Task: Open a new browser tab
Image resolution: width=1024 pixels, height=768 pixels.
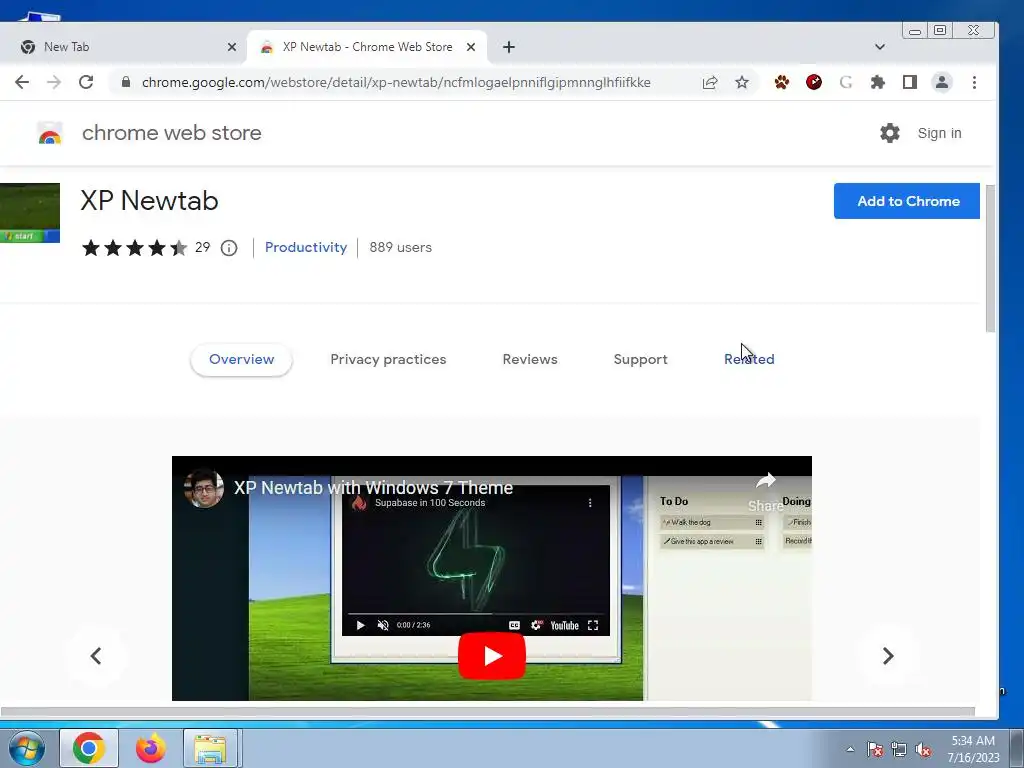Action: [x=509, y=47]
